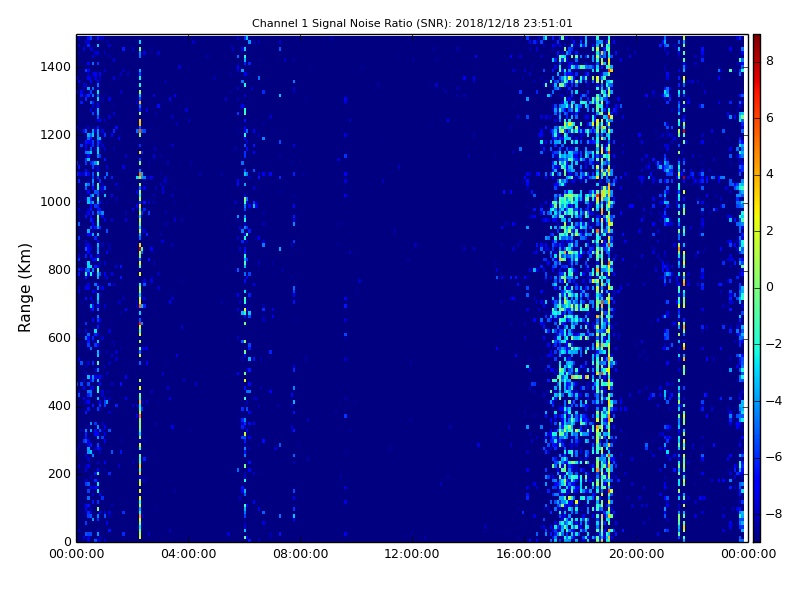
Task: Click the 1400 tick label on the range axis
Action: click(x=56, y=67)
